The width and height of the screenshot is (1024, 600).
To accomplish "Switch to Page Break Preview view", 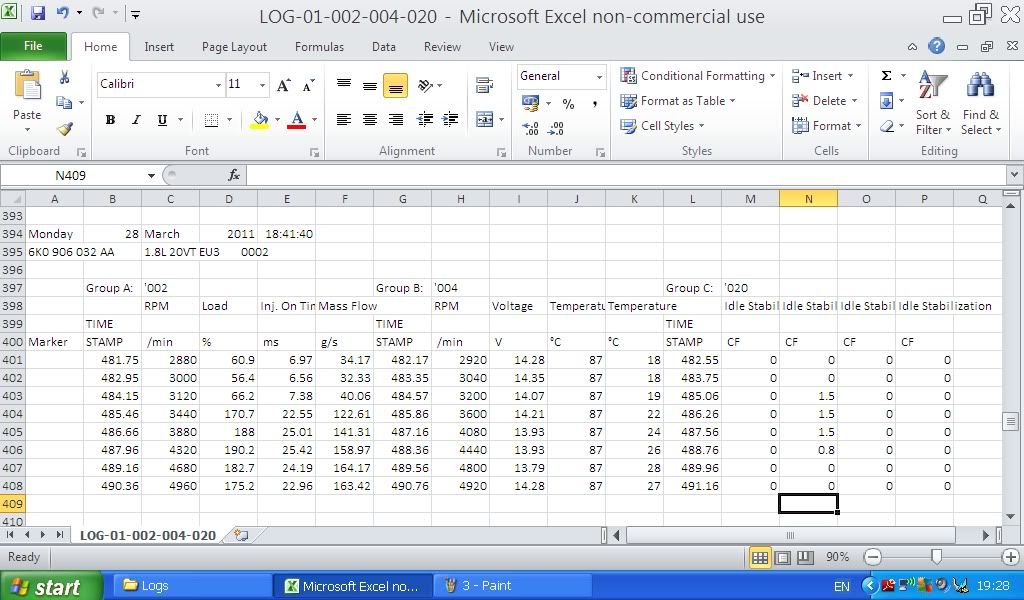I will click(x=805, y=557).
